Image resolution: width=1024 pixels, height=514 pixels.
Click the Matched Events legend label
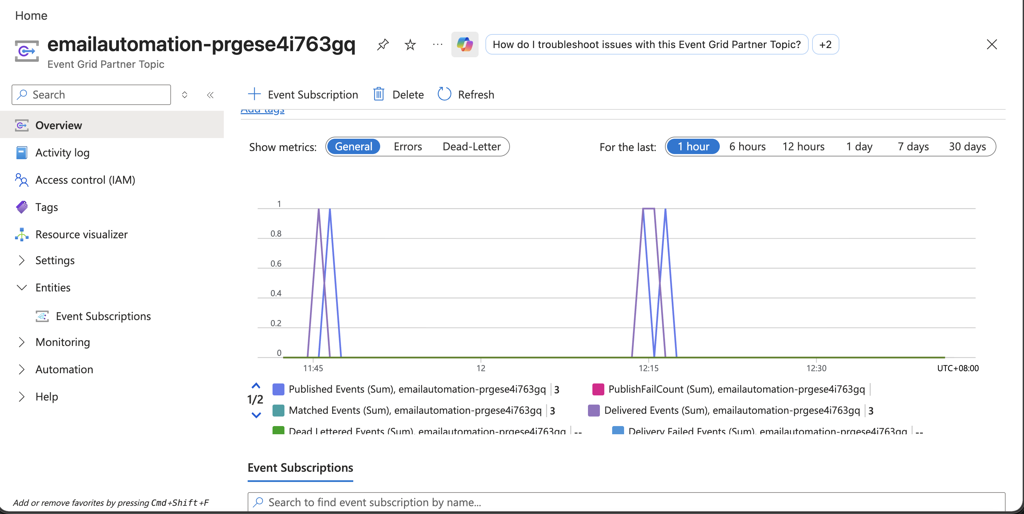tap(415, 411)
